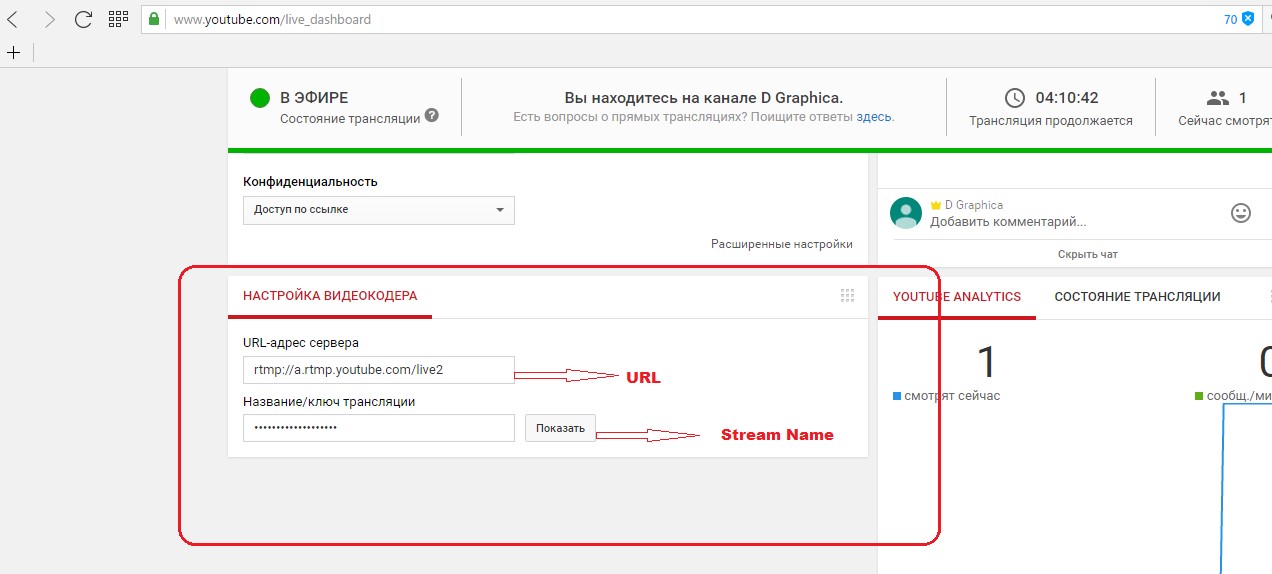Image resolution: width=1272 pixels, height=574 pixels.
Task: Click the здесь help link
Action: tap(874, 117)
